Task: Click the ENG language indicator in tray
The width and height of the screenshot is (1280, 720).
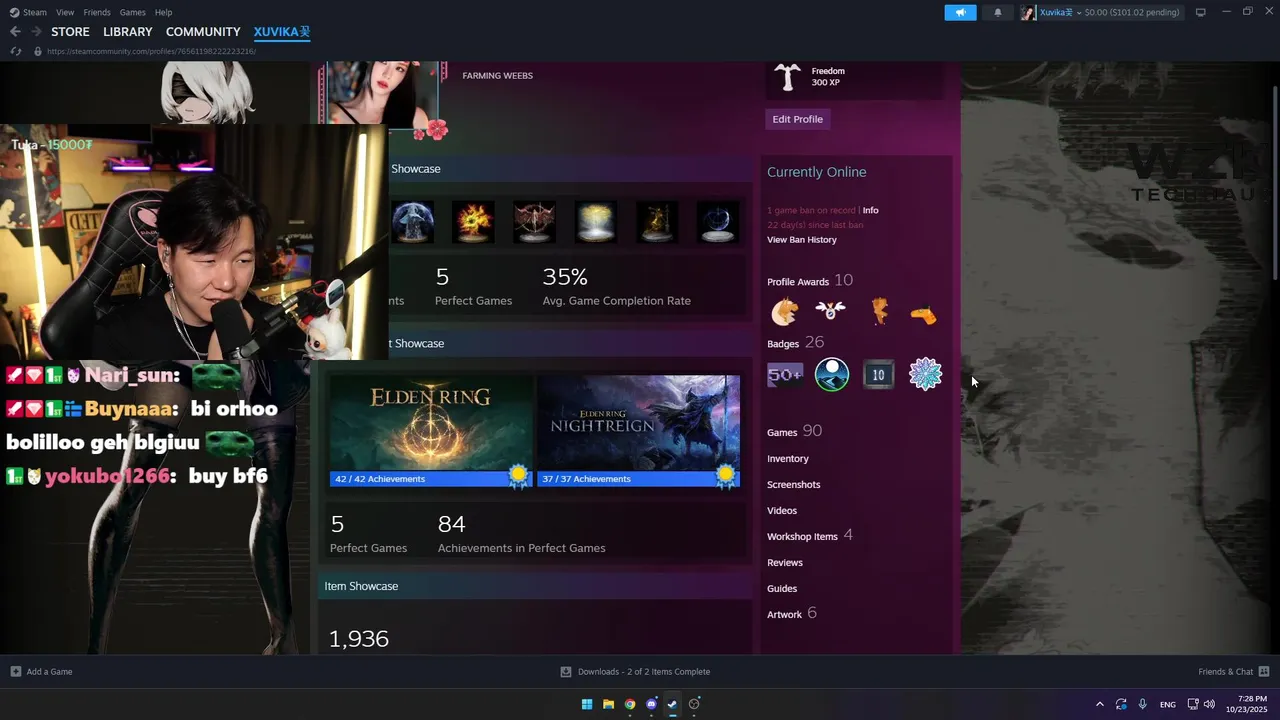Action: pos(1168,704)
